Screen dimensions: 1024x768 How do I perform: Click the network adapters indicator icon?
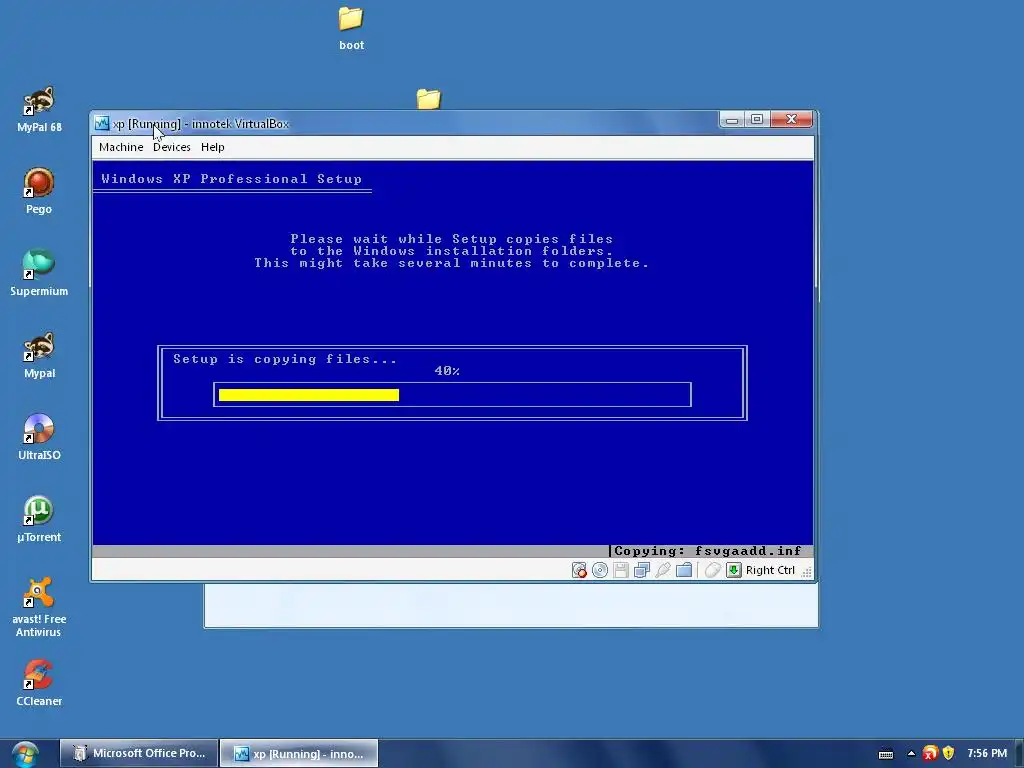tap(641, 570)
